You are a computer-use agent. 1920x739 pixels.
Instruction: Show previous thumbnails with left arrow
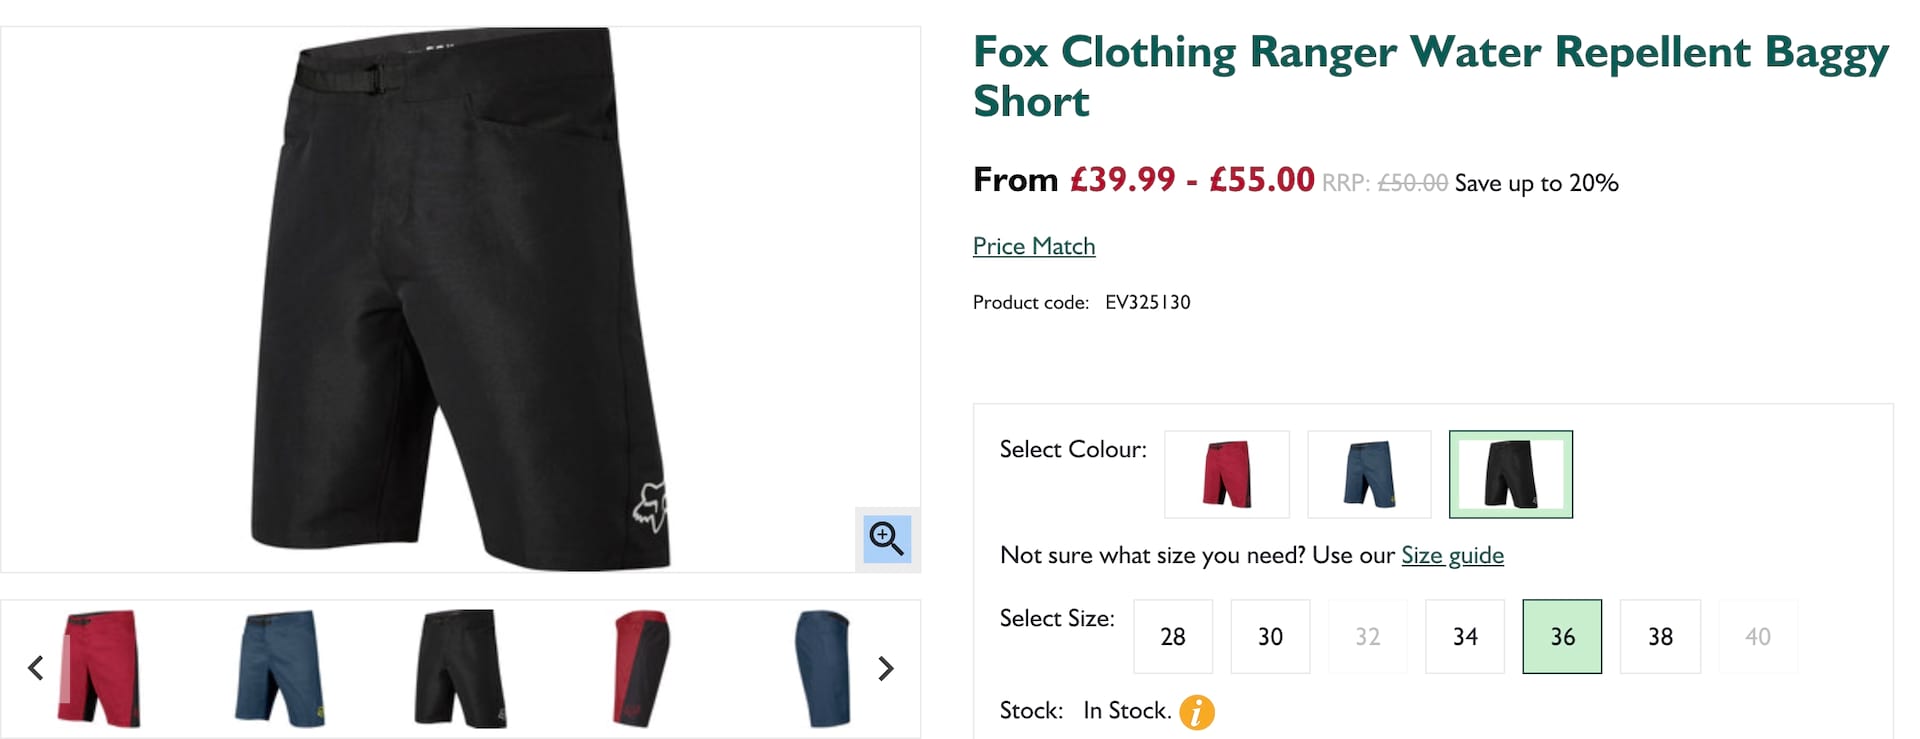(36, 668)
